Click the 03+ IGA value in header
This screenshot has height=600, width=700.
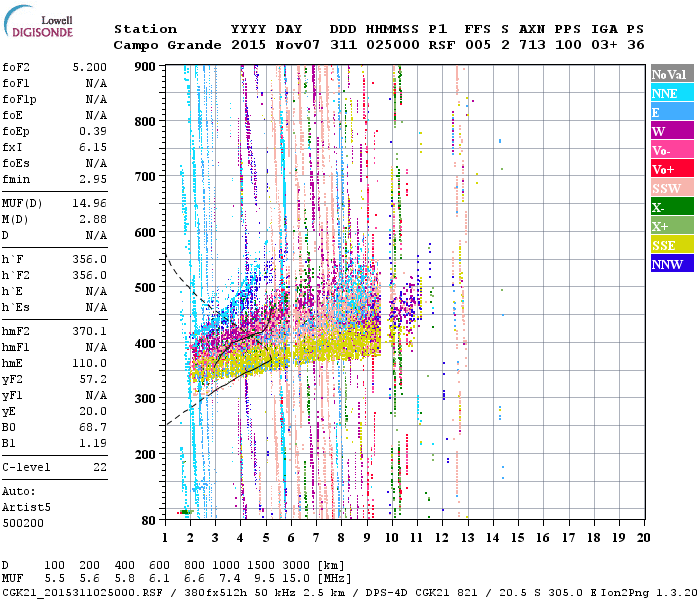(604, 45)
